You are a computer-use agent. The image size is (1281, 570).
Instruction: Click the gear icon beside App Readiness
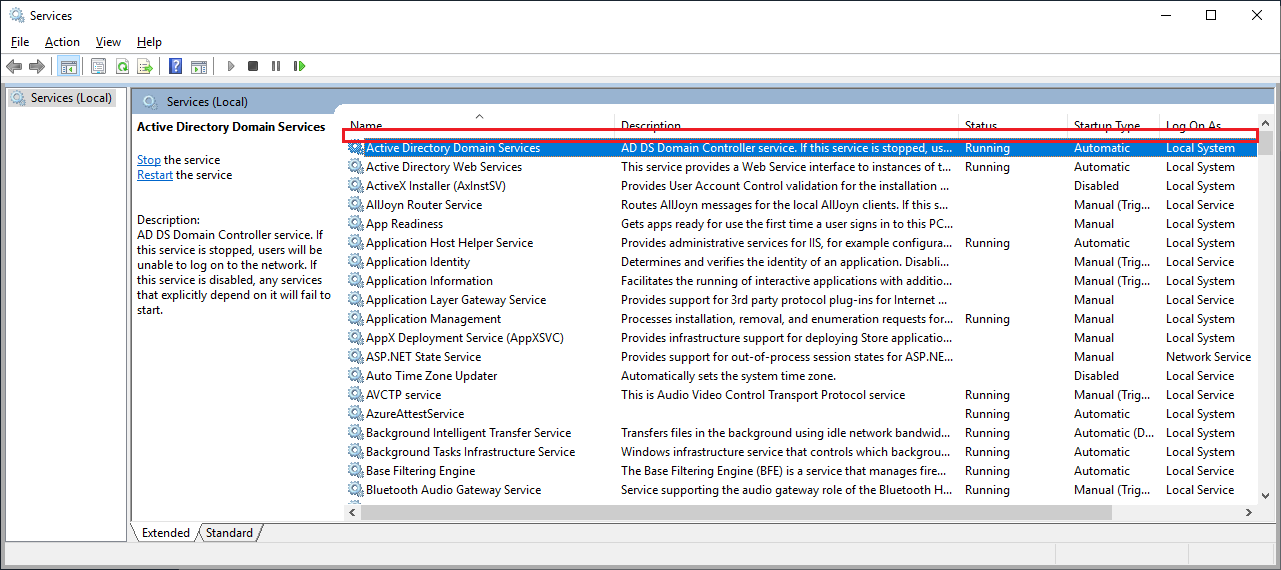click(355, 224)
